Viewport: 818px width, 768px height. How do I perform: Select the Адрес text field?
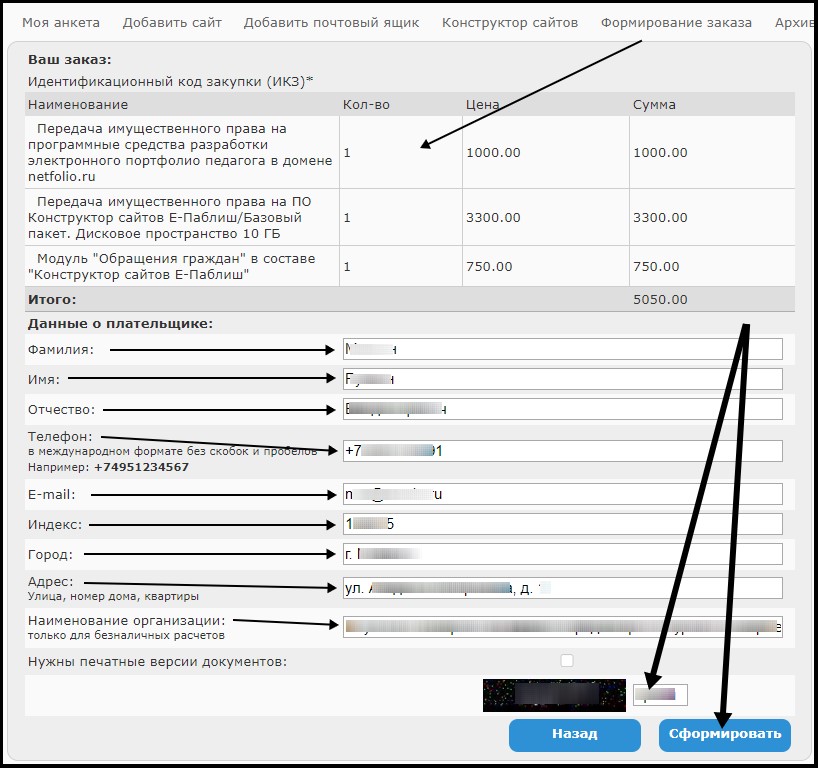[562, 588]
